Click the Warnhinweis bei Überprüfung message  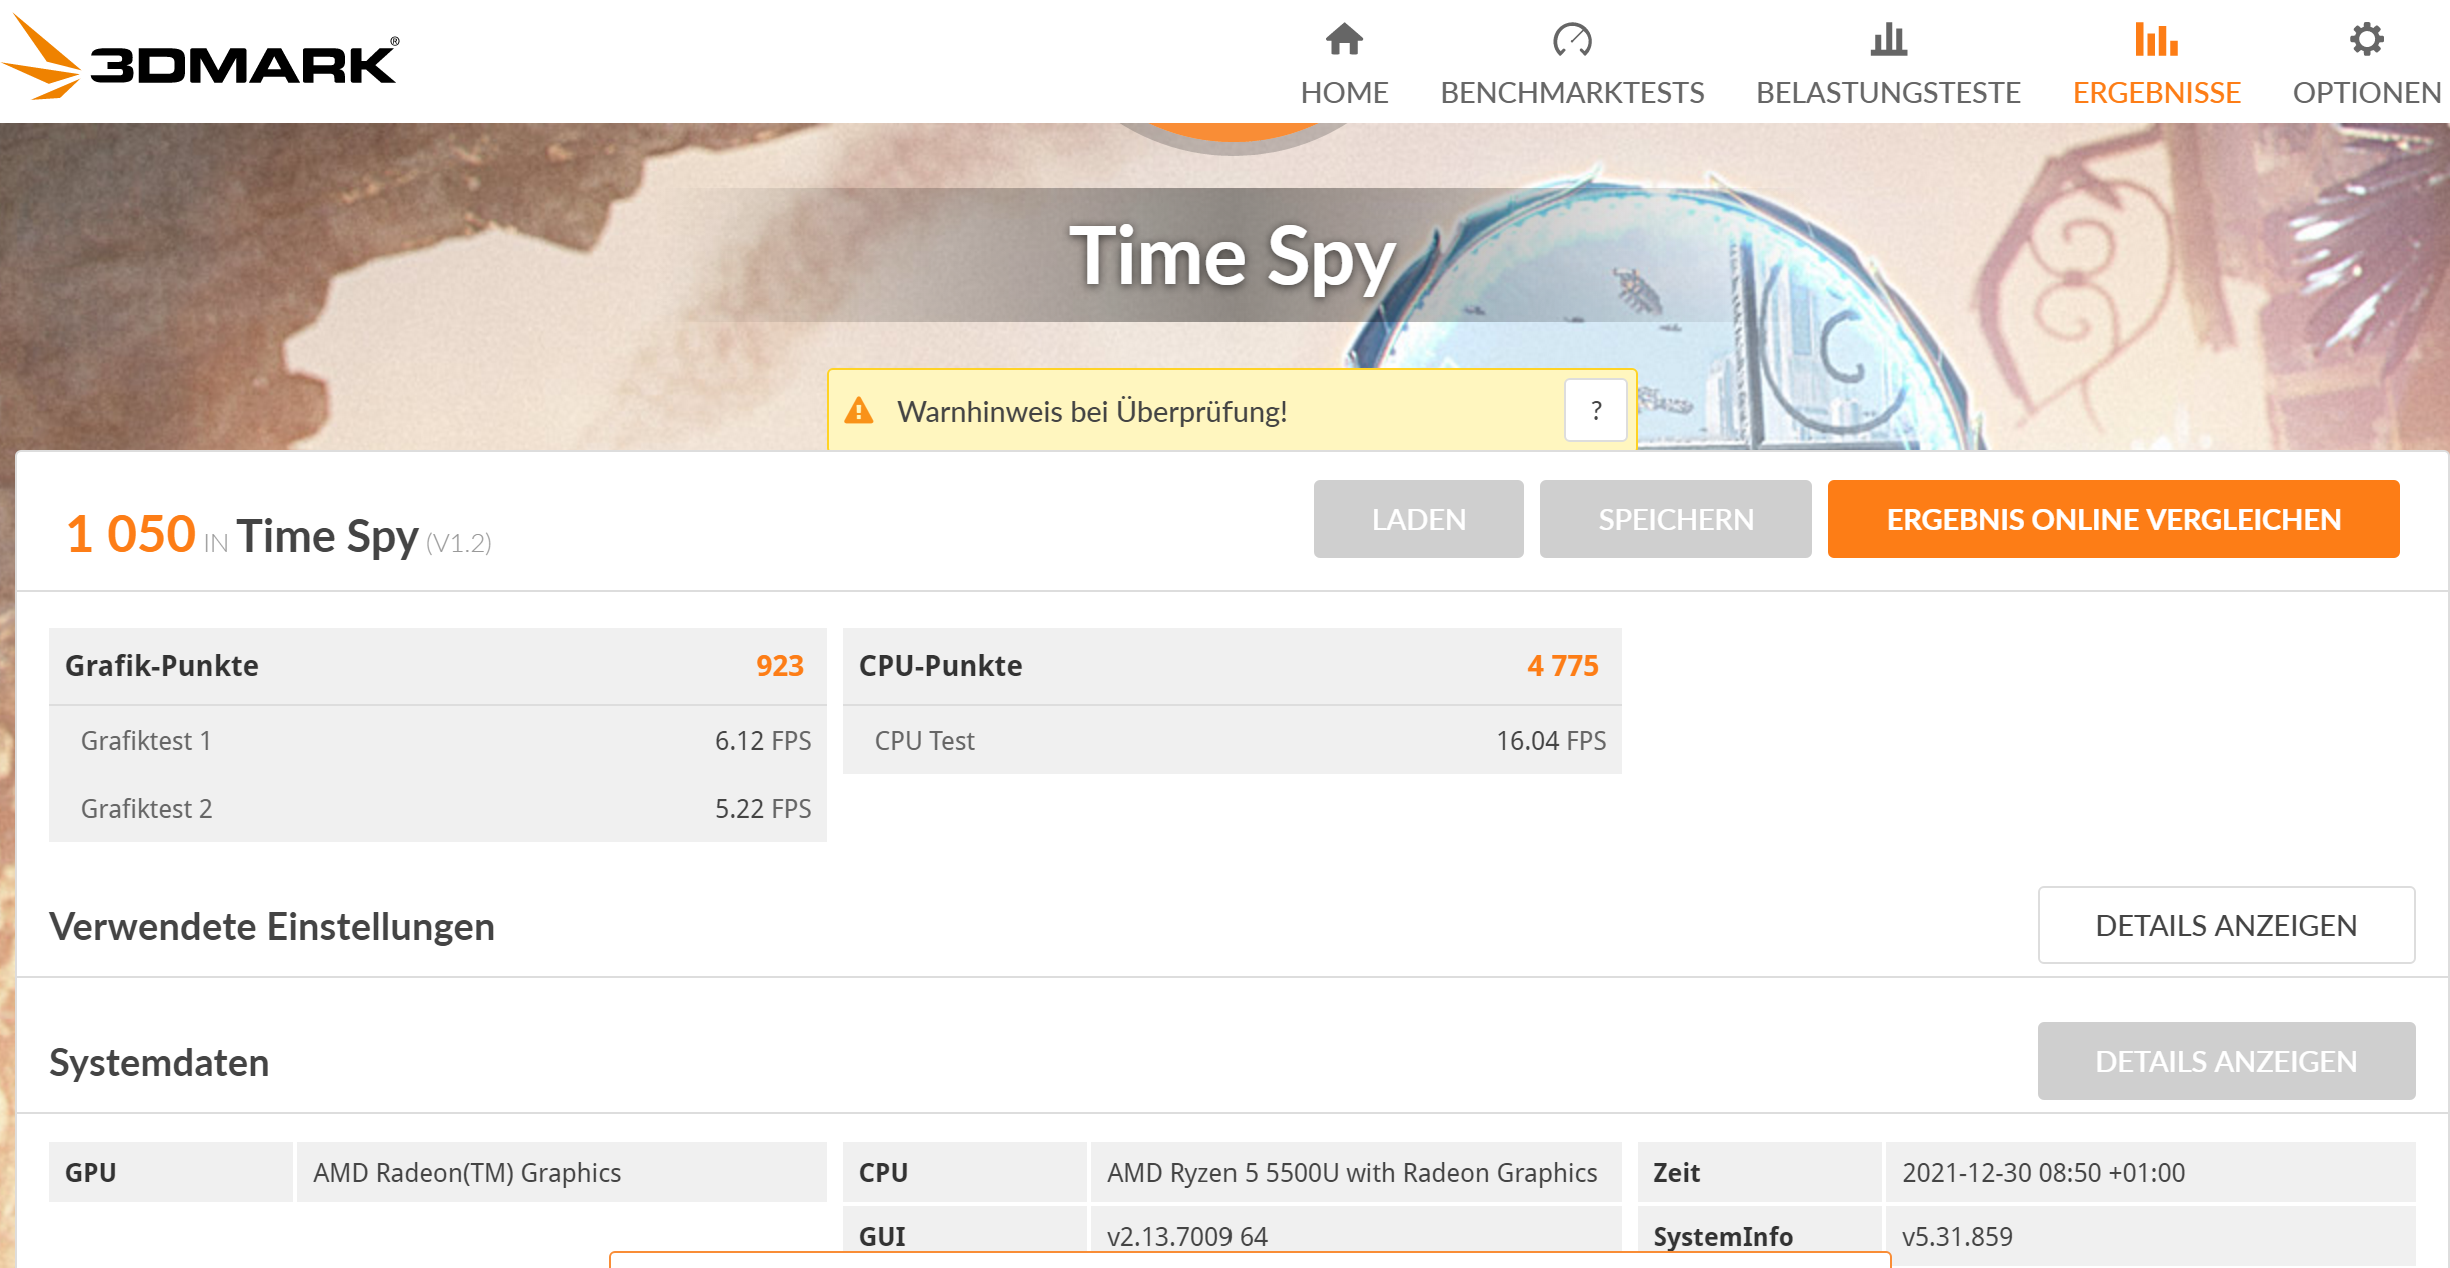click(x=1092, y=411)
